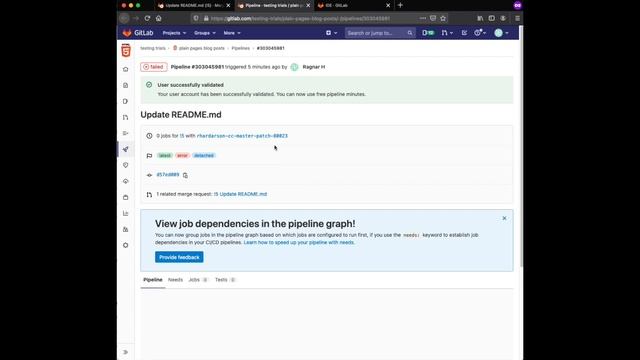Switch to the Pipeline tab
The image size is (640, 360).
153,280
